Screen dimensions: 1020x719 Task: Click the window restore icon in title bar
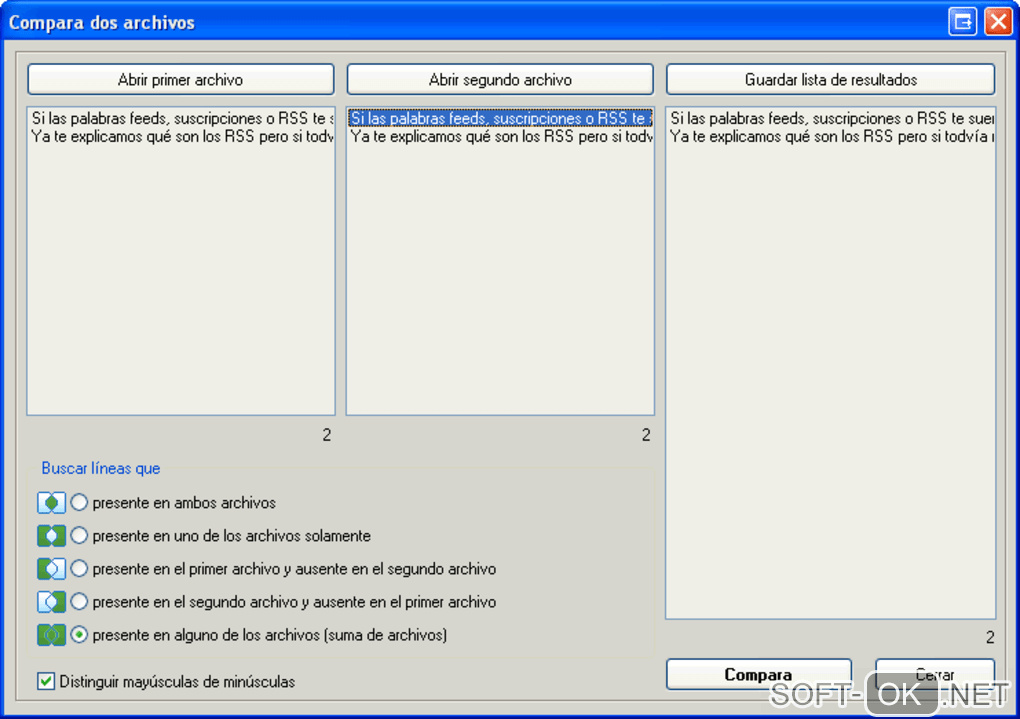coord(963,21)
